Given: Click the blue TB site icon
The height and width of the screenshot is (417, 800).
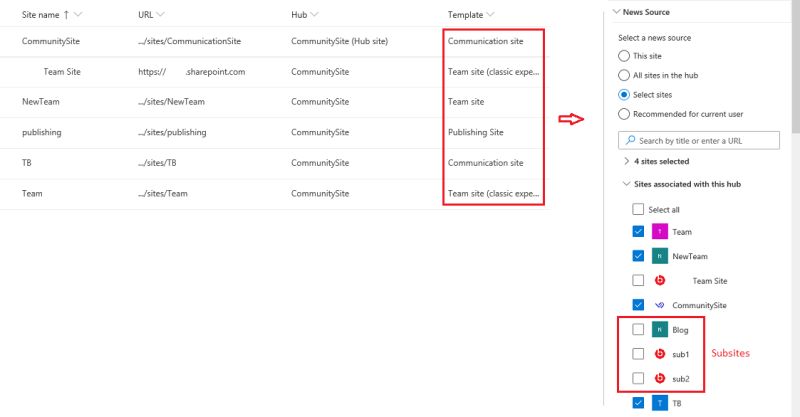Looking at the screenshot, I should pyautogui.click(x=660, y=403).
